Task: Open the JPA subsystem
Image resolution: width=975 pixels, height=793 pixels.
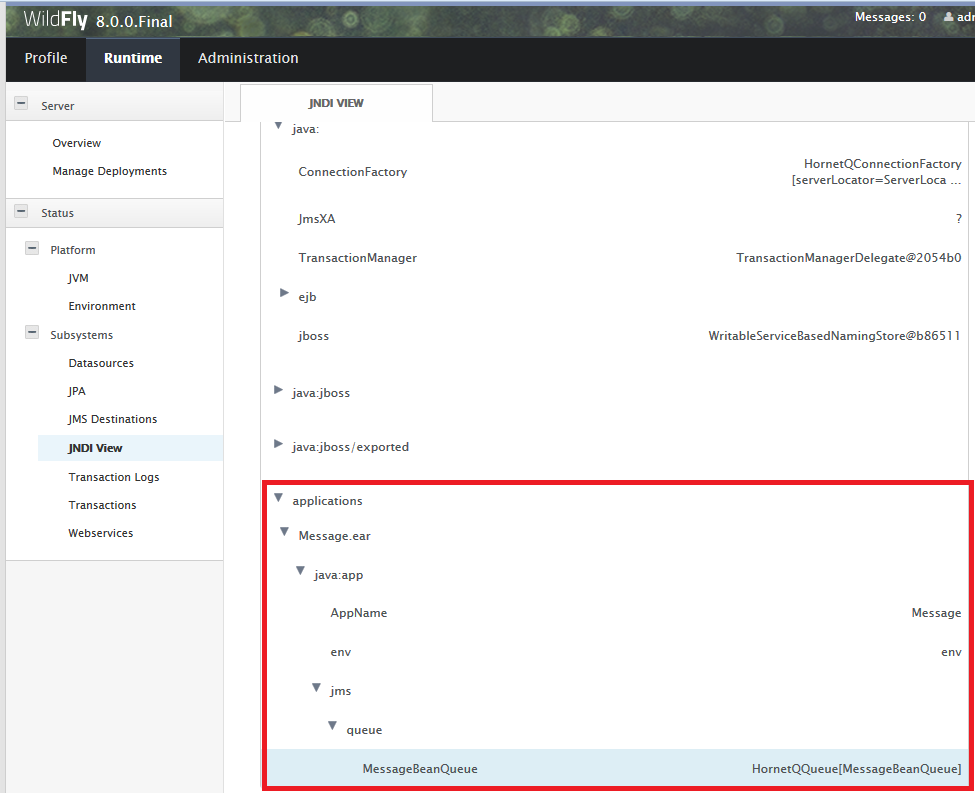Action: (x=77, y=391)
